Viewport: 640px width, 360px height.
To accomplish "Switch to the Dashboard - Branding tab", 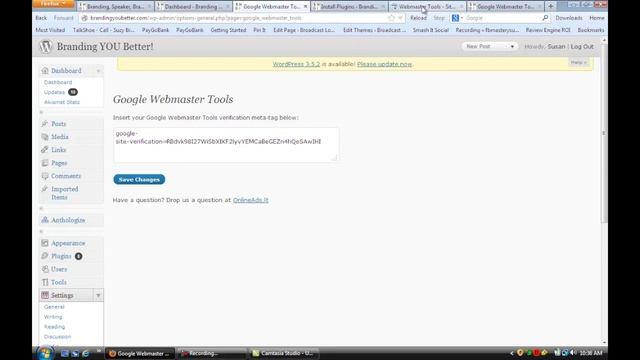I will coord(193,7).
